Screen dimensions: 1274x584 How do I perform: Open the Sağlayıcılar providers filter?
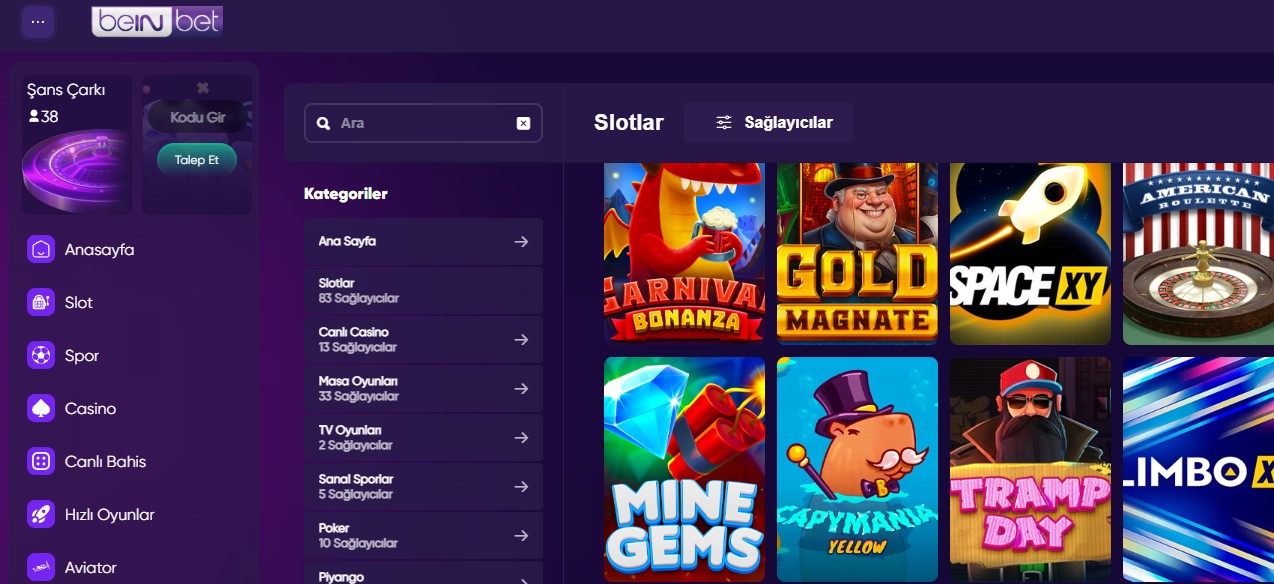point(773,123)
